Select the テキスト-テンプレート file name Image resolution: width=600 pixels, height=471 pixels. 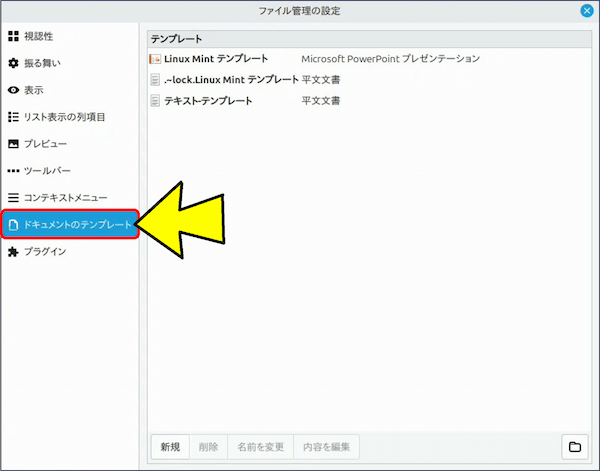coord(208,101)
